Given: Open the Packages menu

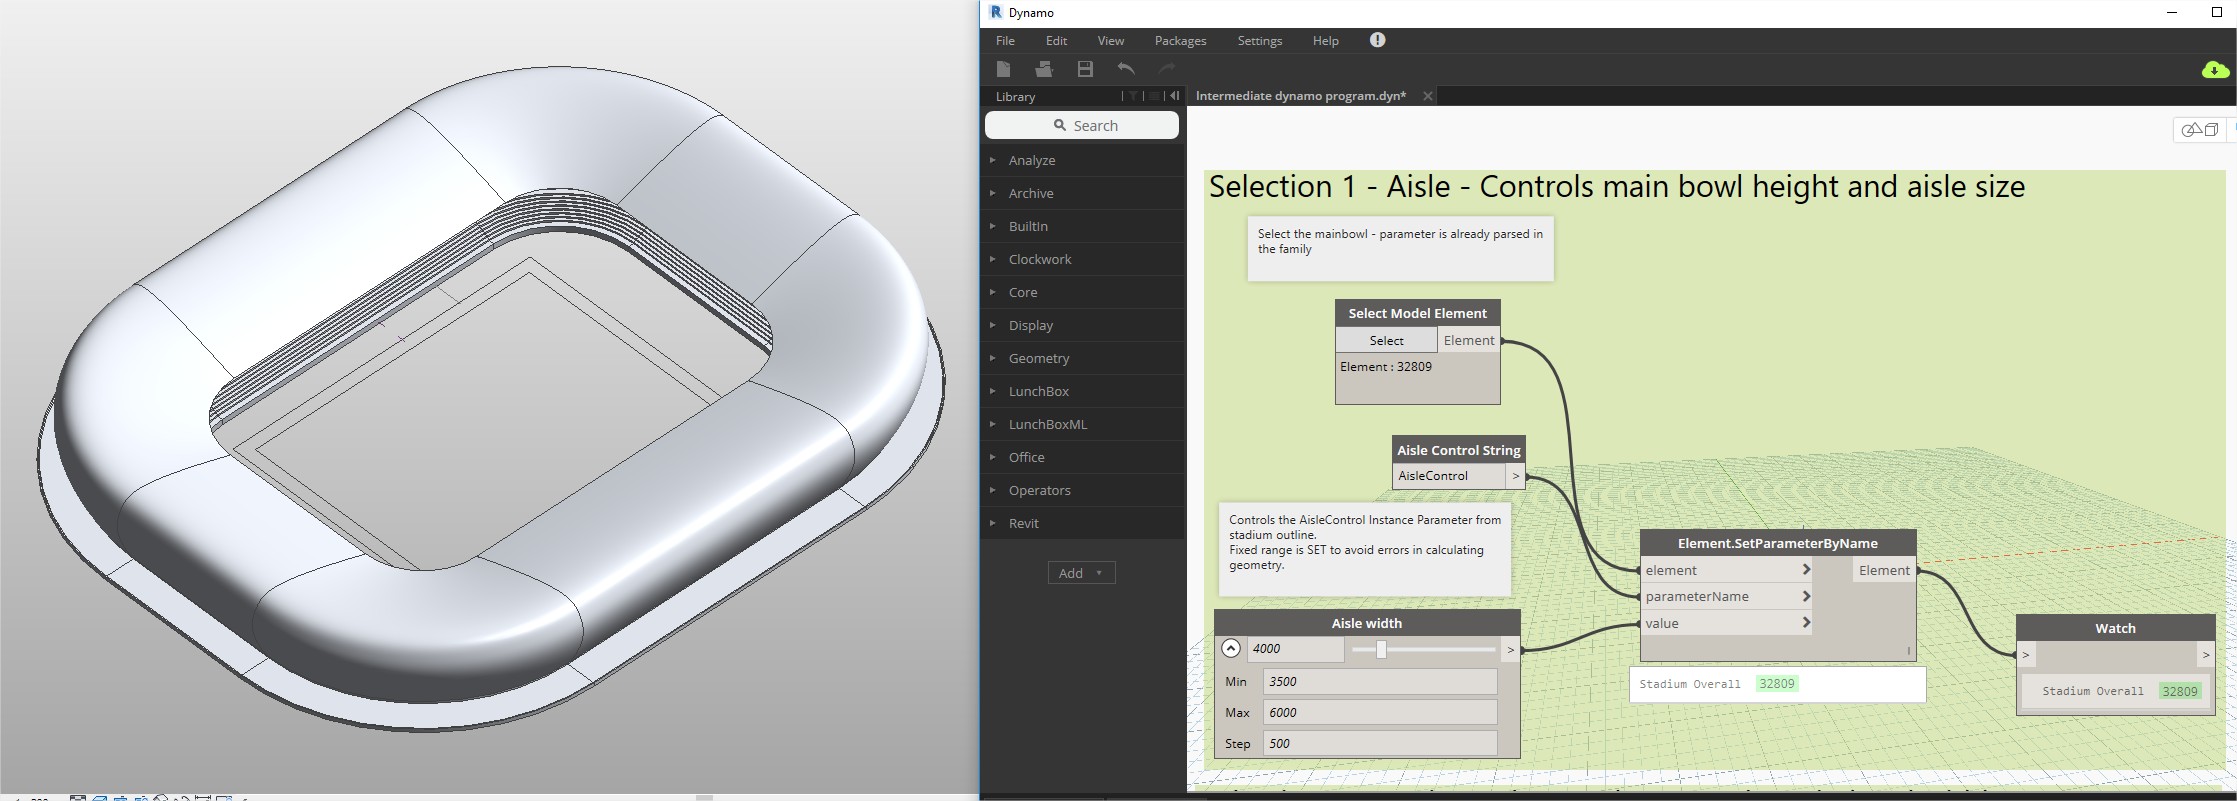Looking at the screenshot, I should tap(1180, 41).
